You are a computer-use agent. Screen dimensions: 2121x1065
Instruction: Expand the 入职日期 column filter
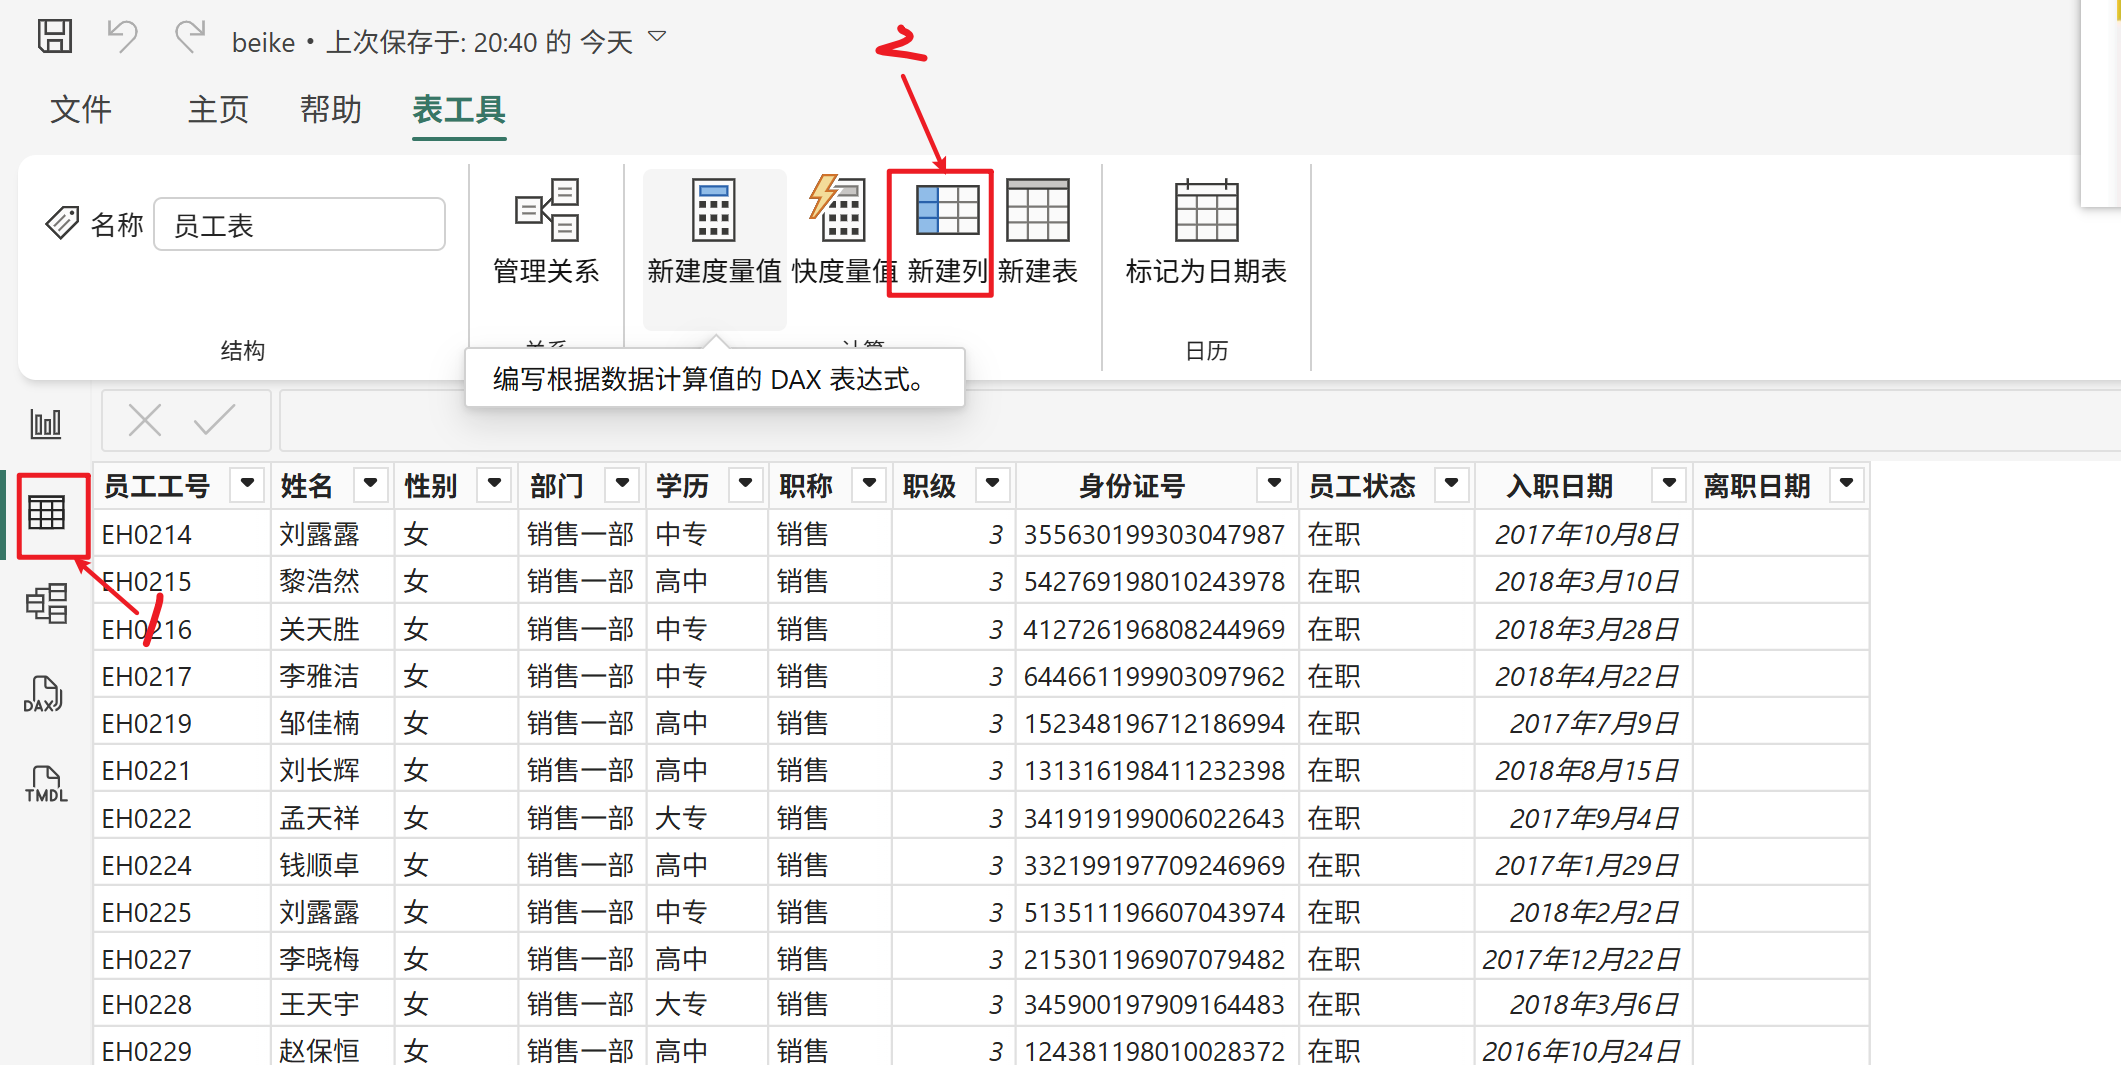pos(1668,484)
